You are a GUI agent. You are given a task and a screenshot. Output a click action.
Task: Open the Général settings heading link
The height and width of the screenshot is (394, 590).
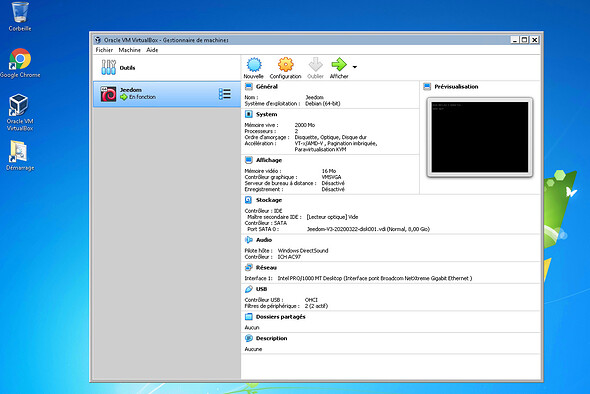(x=267, y=87)
